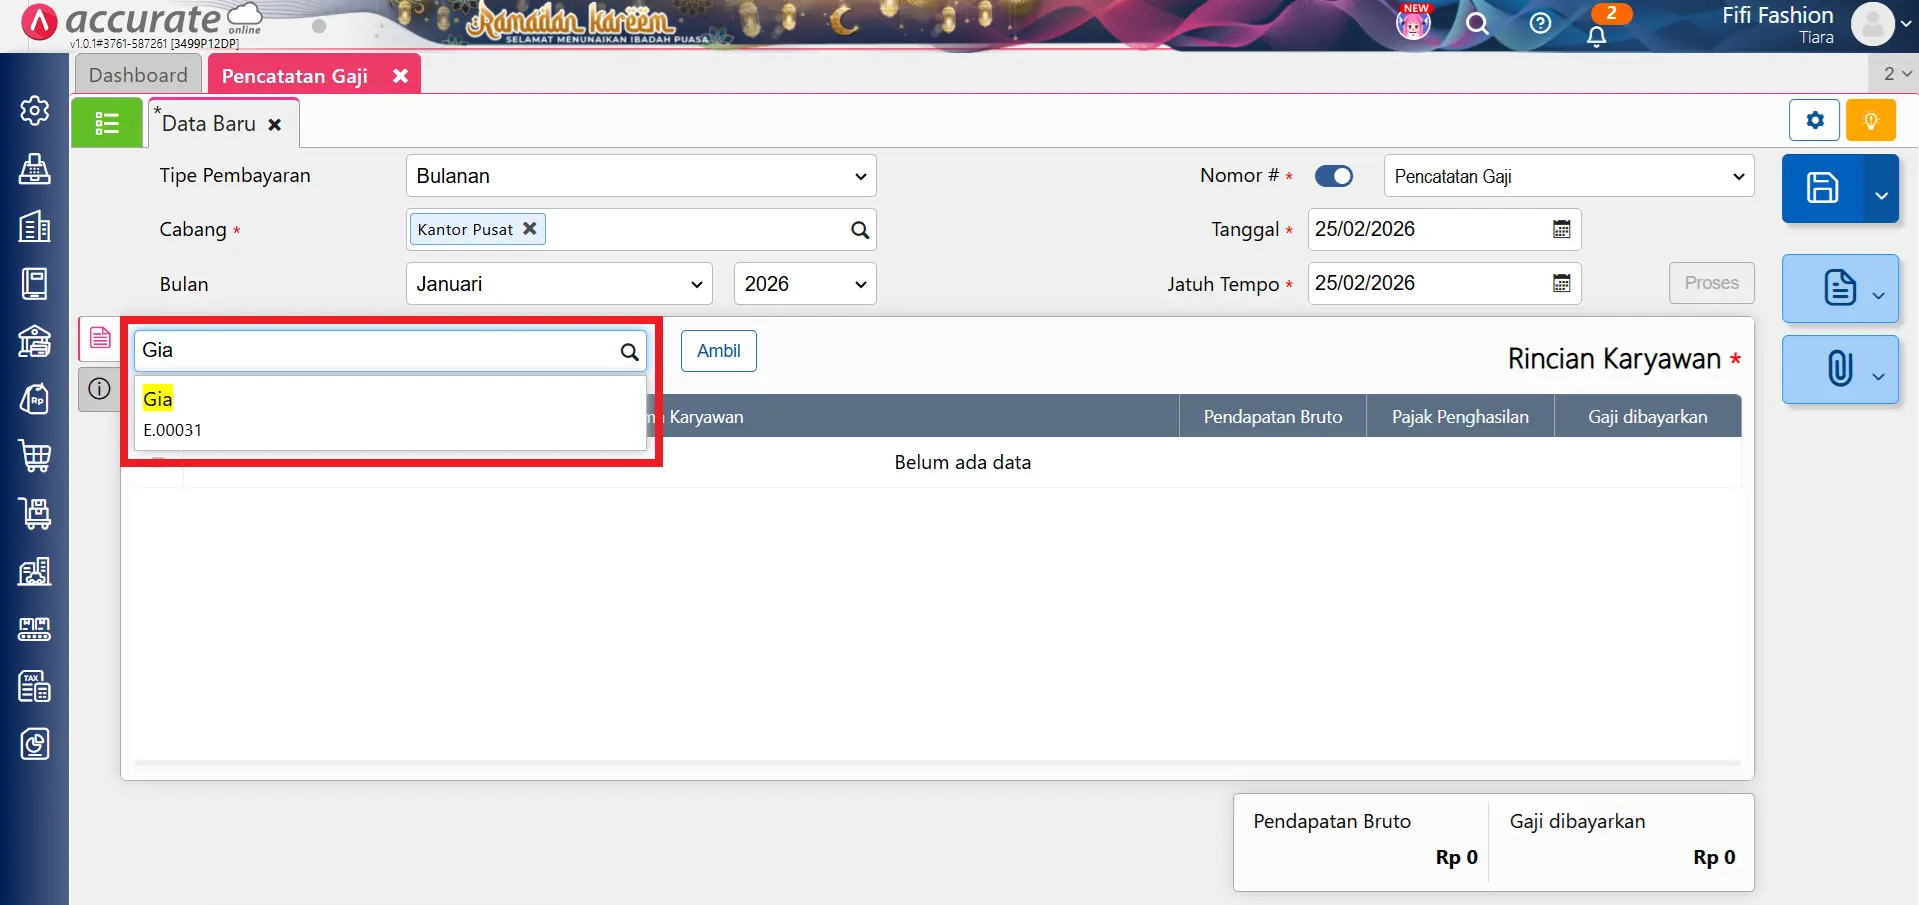Image resolution: width=1919 pixels, height=905 pixels.
Task: Toggle the Nomor # automatic numbering switch
Action: point(1333,176)
